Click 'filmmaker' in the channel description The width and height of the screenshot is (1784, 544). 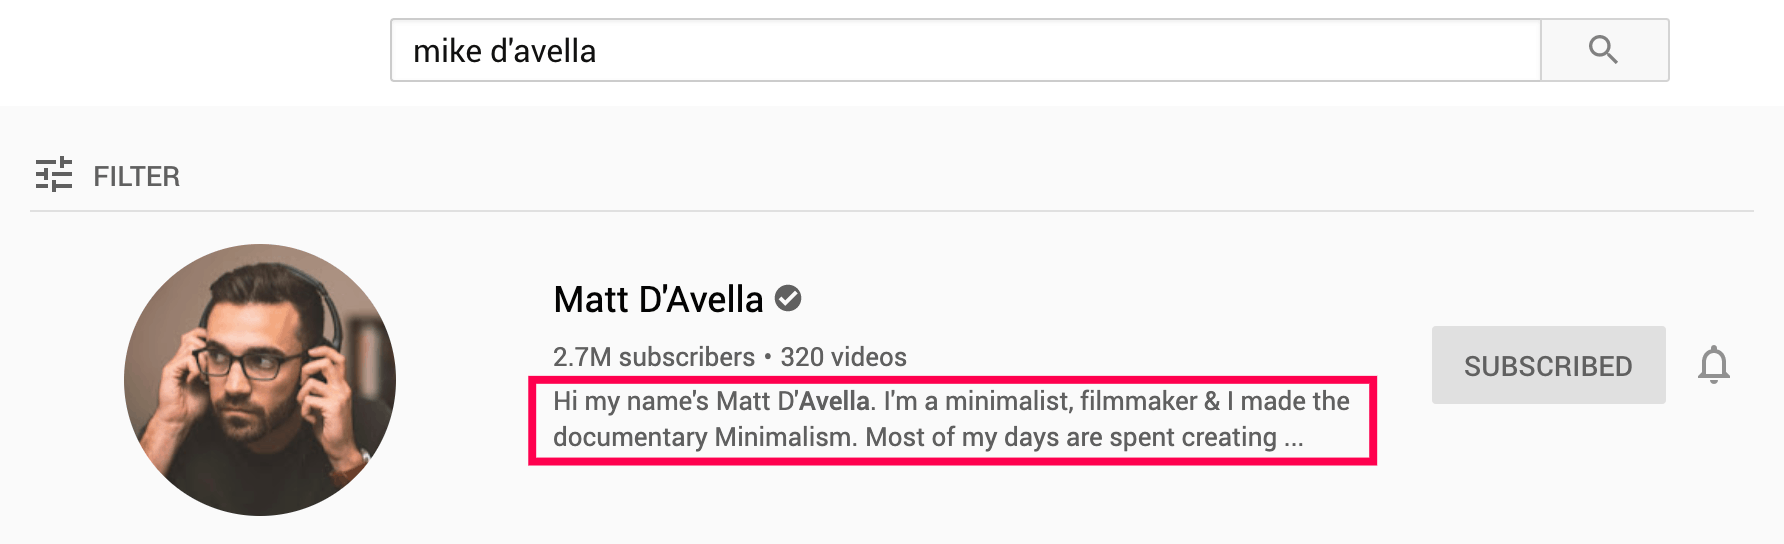coord(1138,401)
